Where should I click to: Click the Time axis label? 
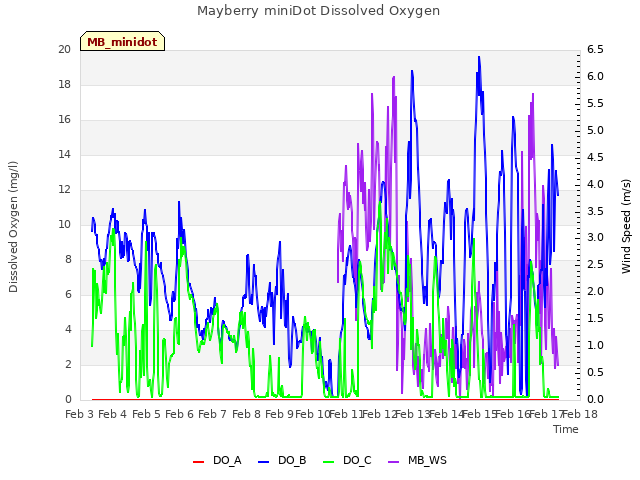(x=566, y=429)
